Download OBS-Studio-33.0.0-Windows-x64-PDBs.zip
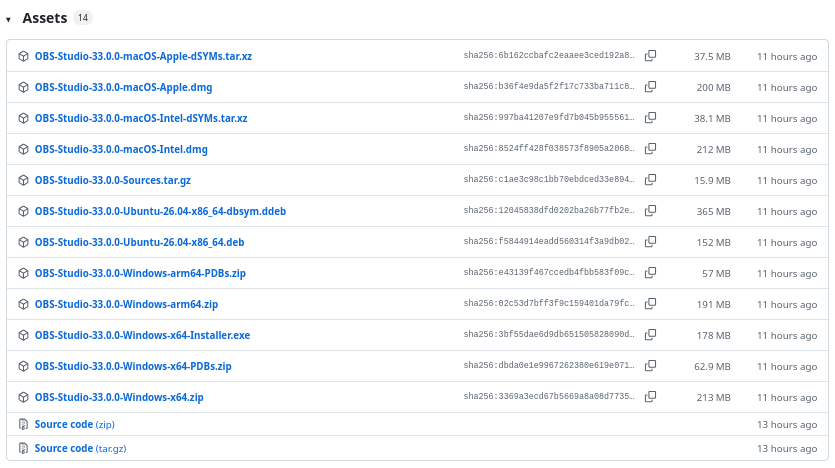This screenshot has height=468, width=835. [x=133, y=366]
